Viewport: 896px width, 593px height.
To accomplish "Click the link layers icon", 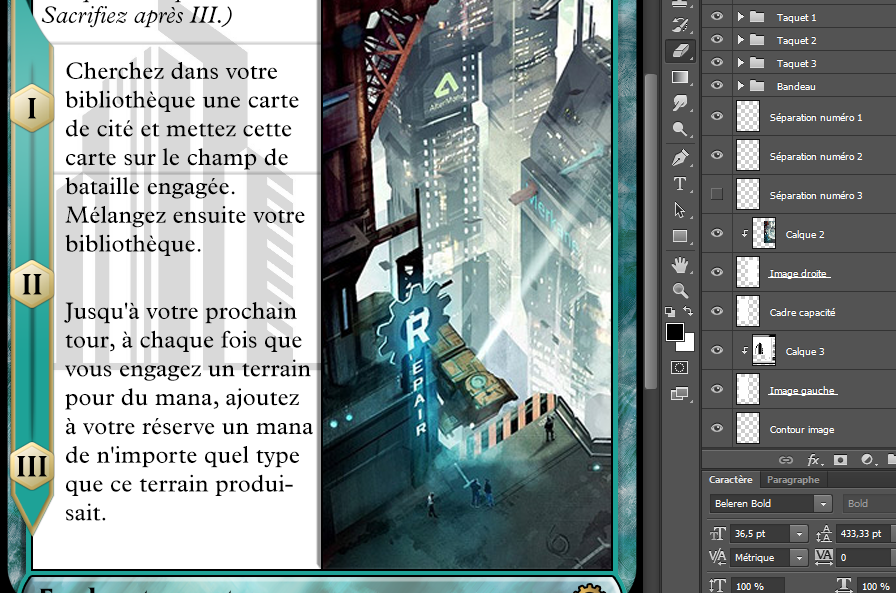I will [786, 460].
